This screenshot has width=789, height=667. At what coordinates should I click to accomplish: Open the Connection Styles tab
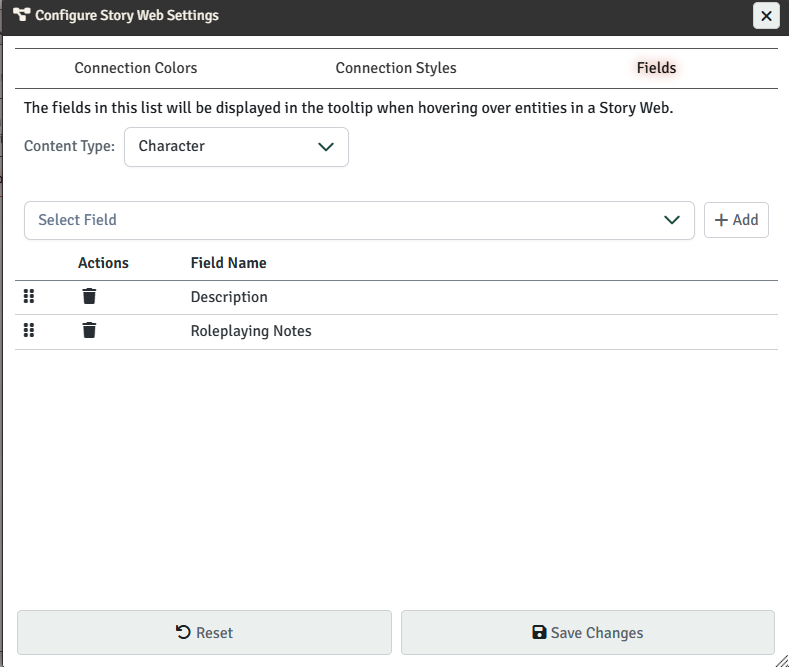pyautogui.click(x=396, y=68)
